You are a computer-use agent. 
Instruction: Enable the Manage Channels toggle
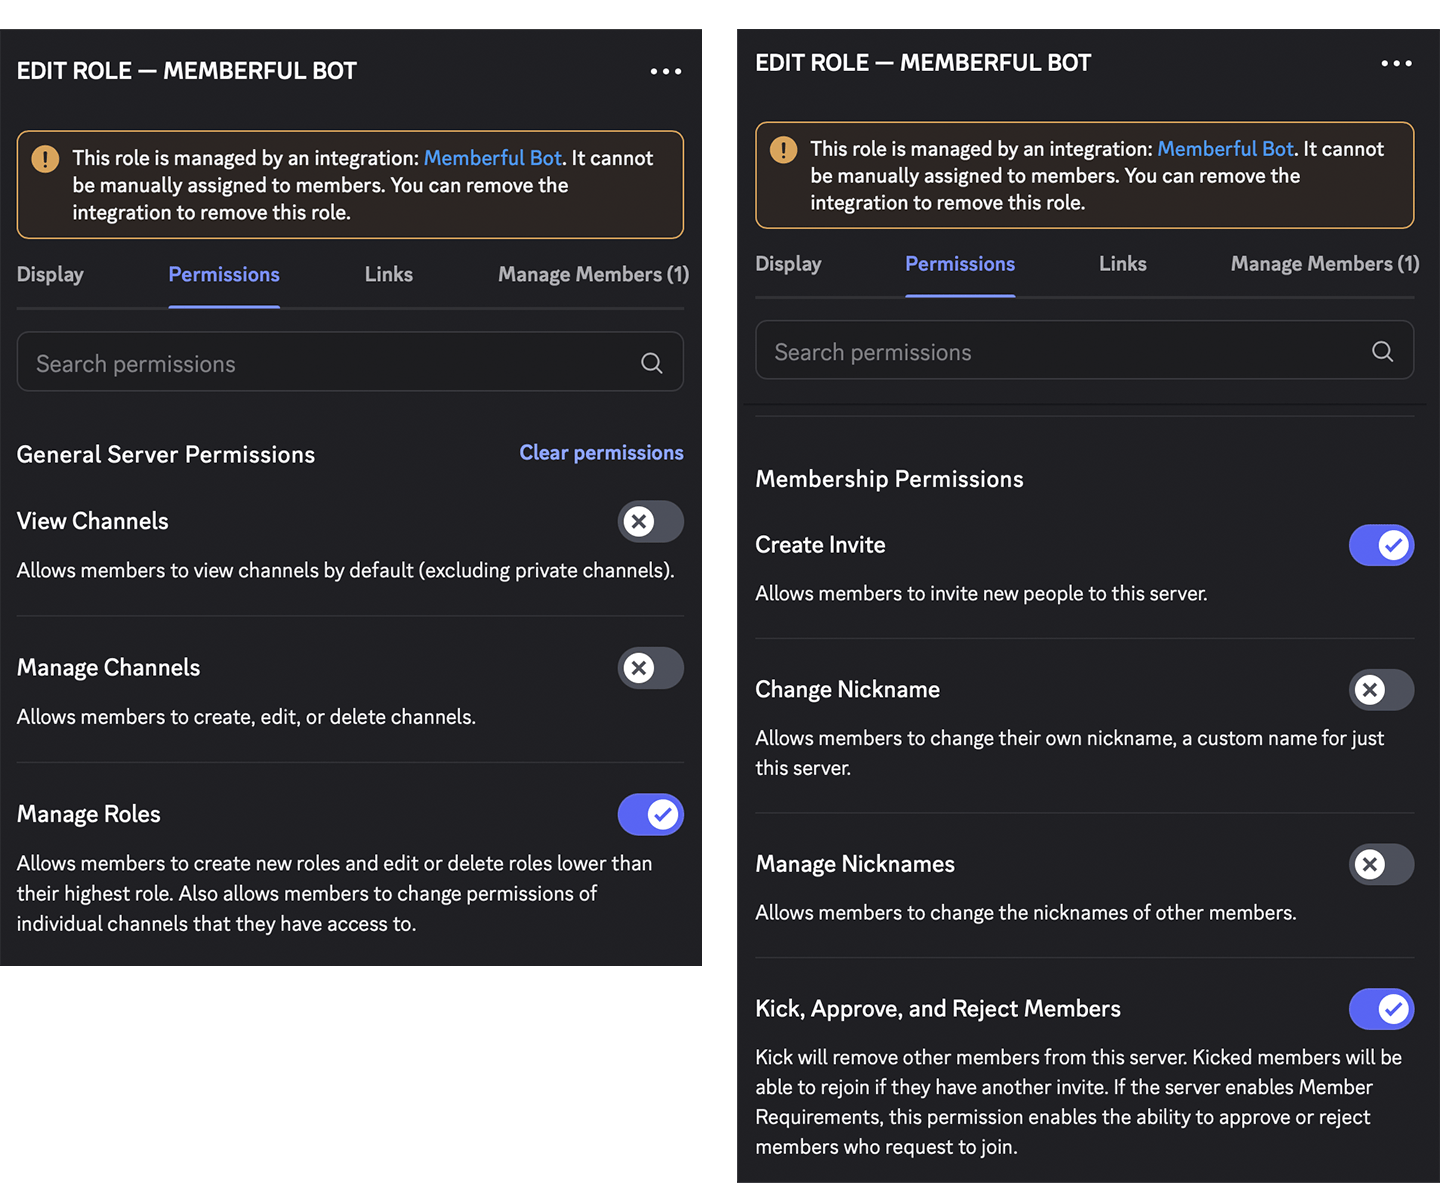(x=651, y=668)
